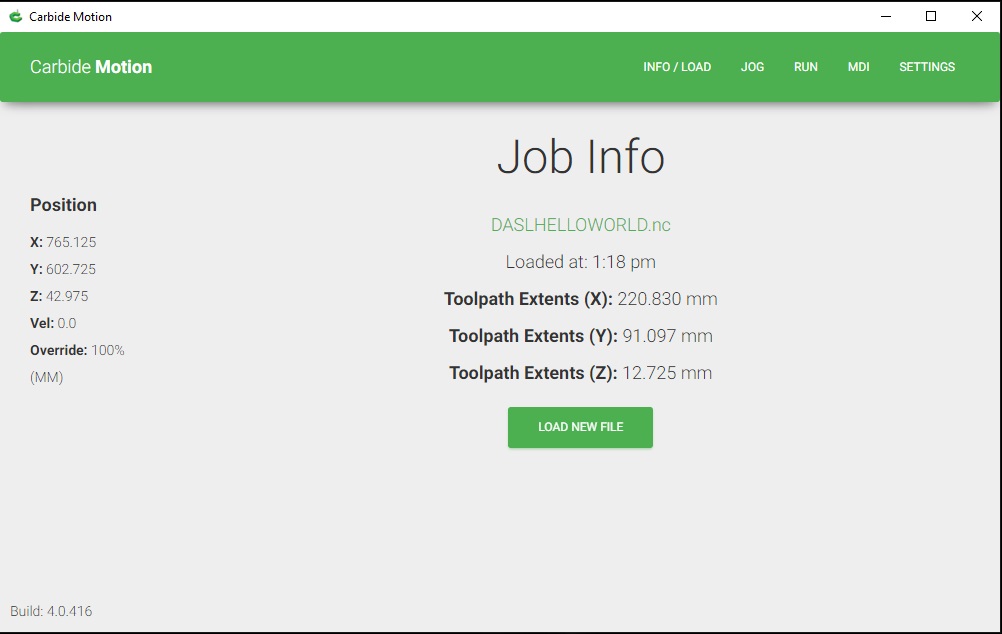The image size is (1002, 634).
Task: Click the Position heading
Action: [x=63, y=205]
